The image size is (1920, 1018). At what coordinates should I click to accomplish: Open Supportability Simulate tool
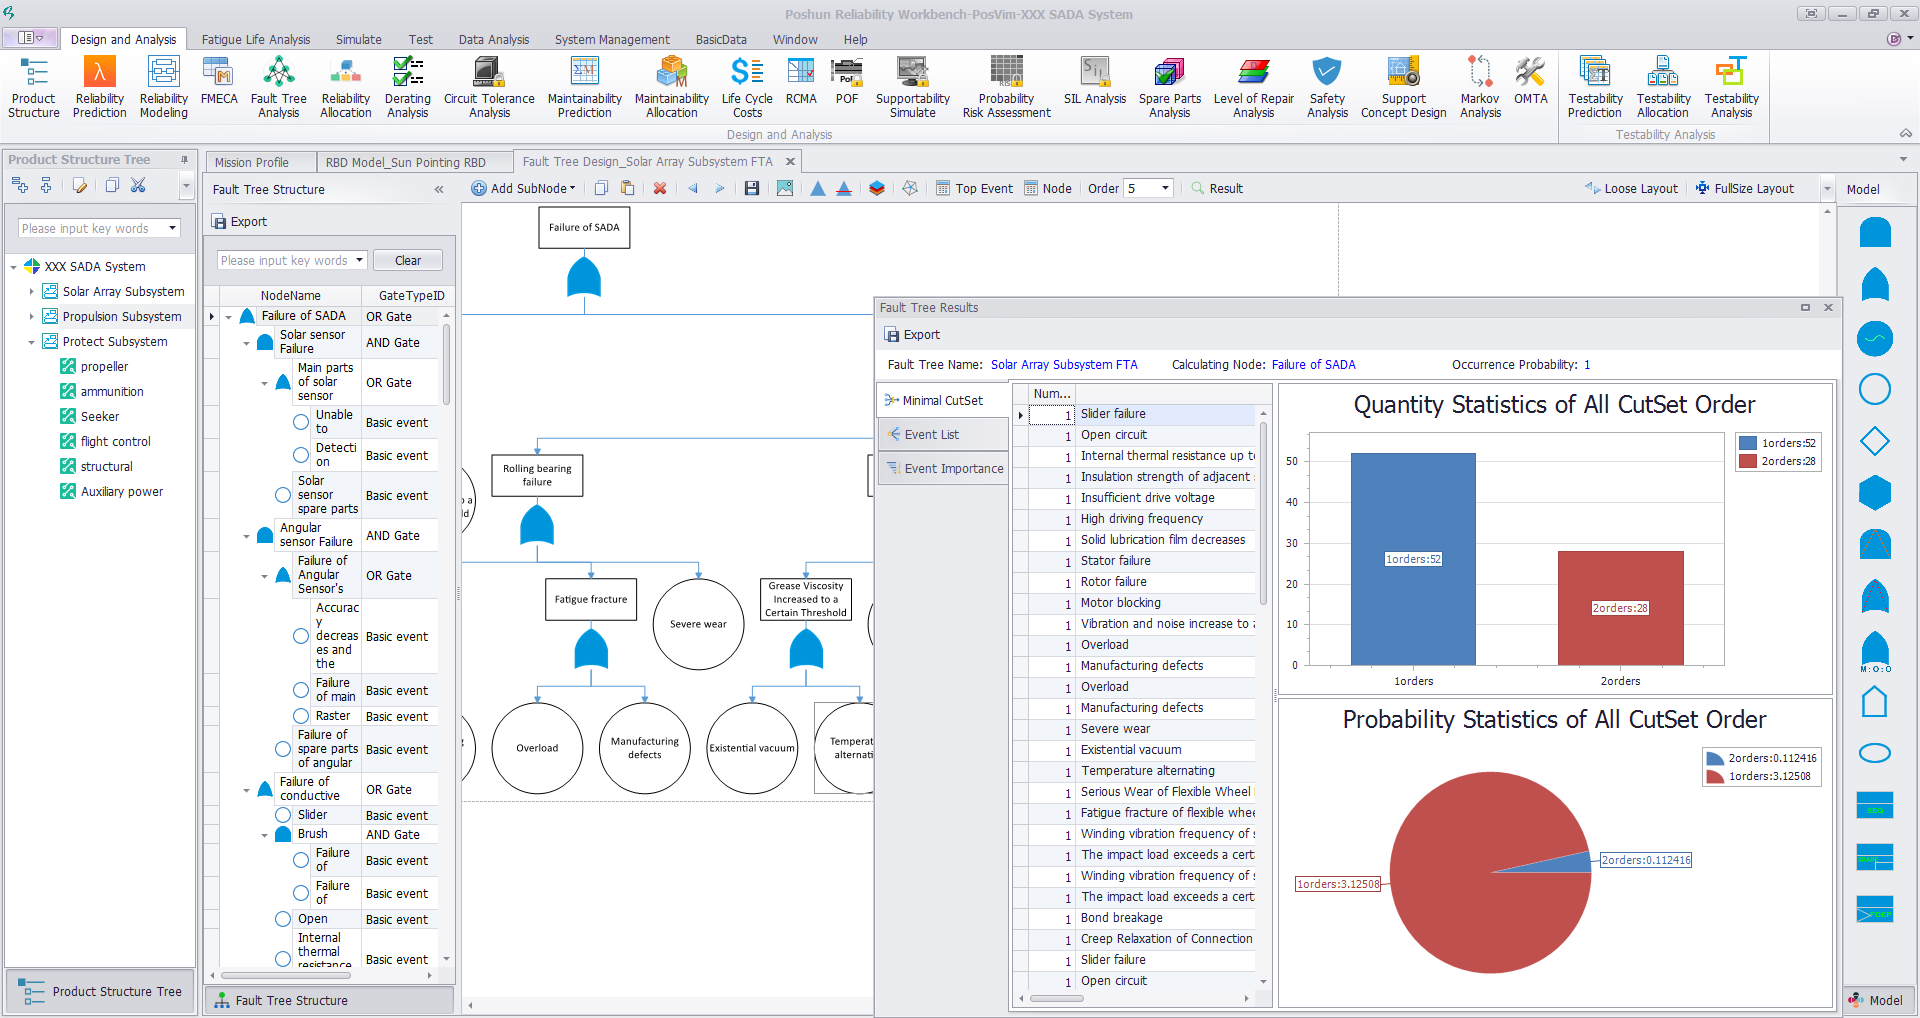click(913, 88)
